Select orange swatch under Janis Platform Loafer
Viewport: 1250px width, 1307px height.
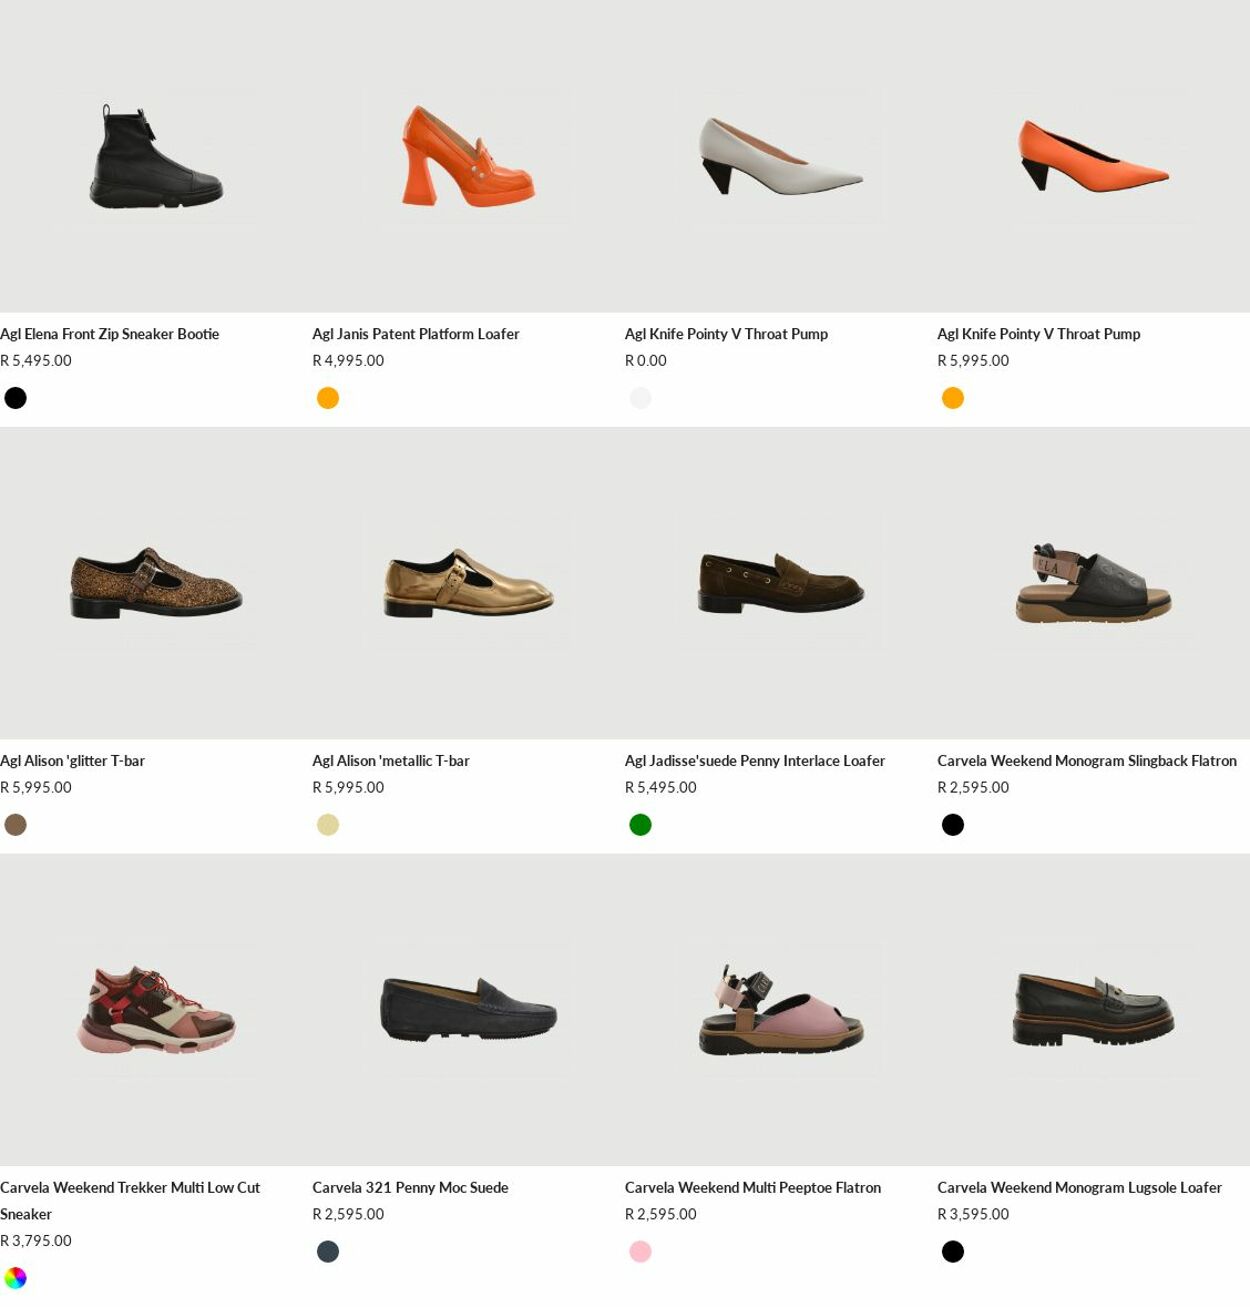(x=328, y=398)
